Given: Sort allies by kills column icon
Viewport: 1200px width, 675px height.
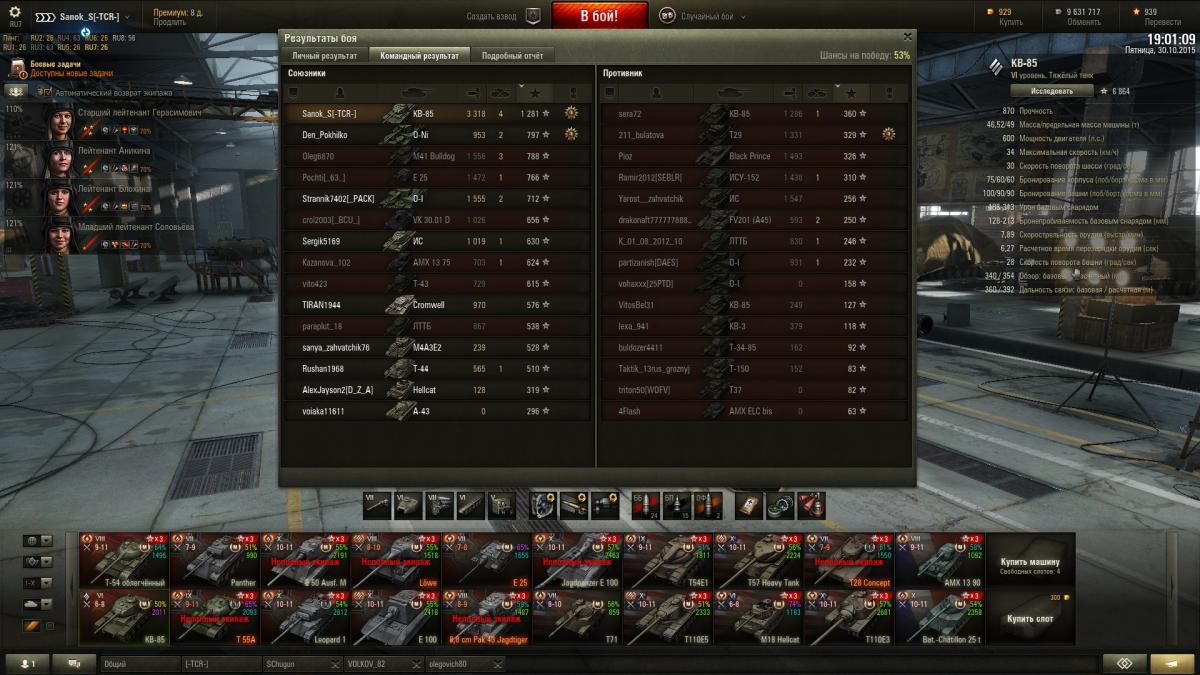Looking at the screenshot, I should pyautogui.click(x=503, y=92).
